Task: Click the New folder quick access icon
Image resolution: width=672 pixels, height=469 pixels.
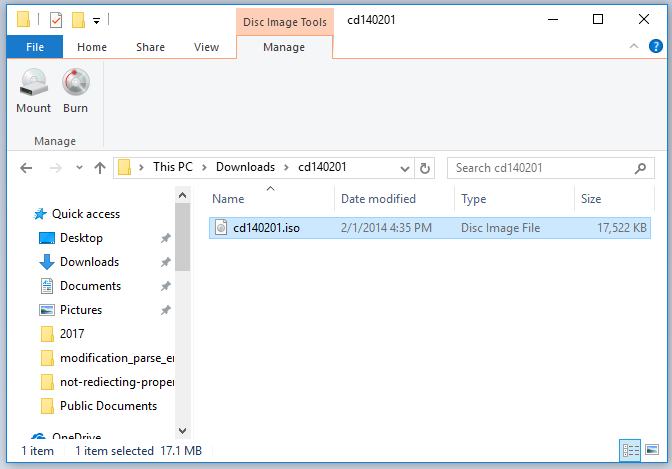Action: [x=78, y=20]
